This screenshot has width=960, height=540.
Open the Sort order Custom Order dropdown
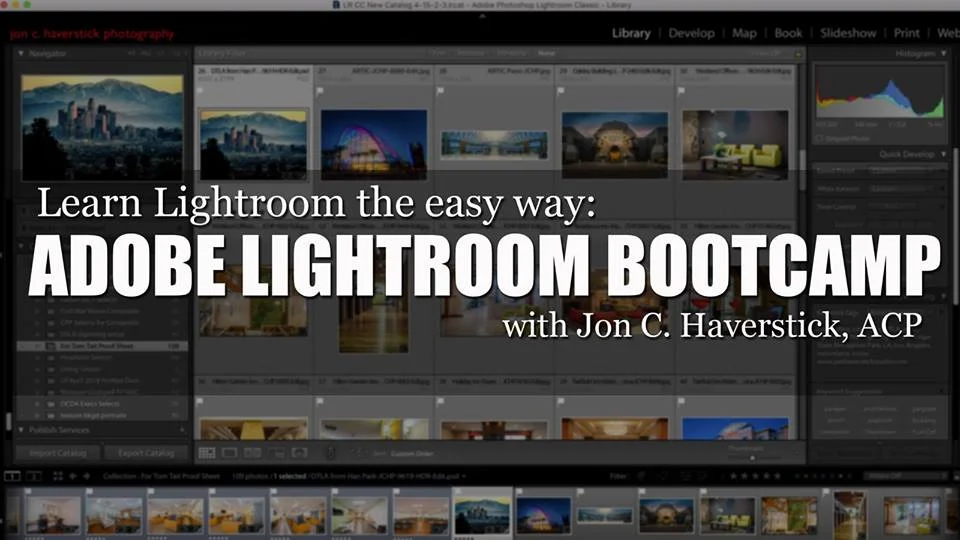coord(412,454)
